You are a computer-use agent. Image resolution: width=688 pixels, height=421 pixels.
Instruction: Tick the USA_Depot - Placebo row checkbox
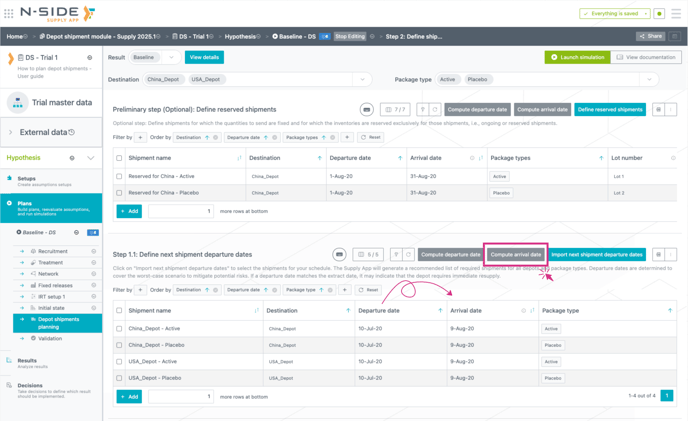click(x=119, y=378)
